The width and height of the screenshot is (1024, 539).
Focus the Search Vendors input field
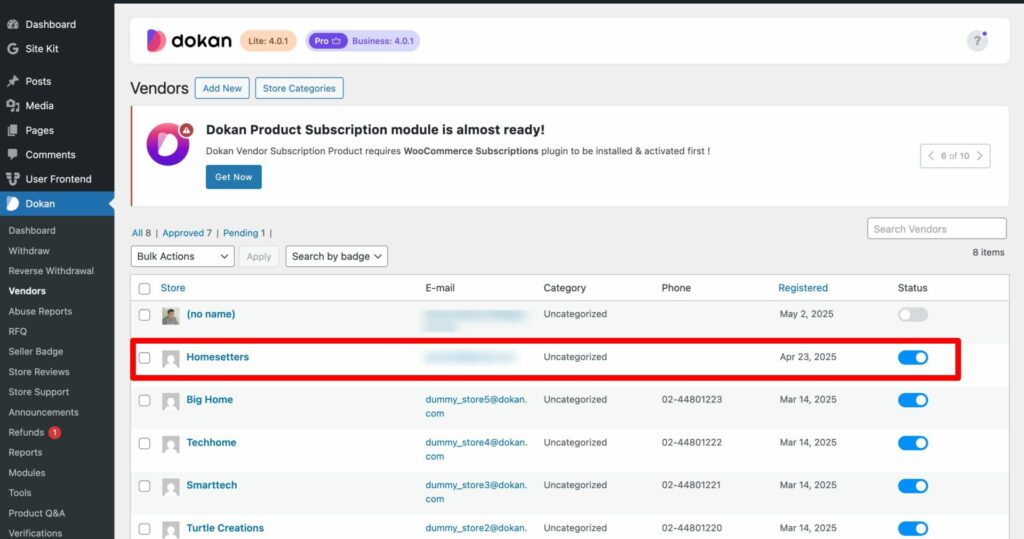936,229
